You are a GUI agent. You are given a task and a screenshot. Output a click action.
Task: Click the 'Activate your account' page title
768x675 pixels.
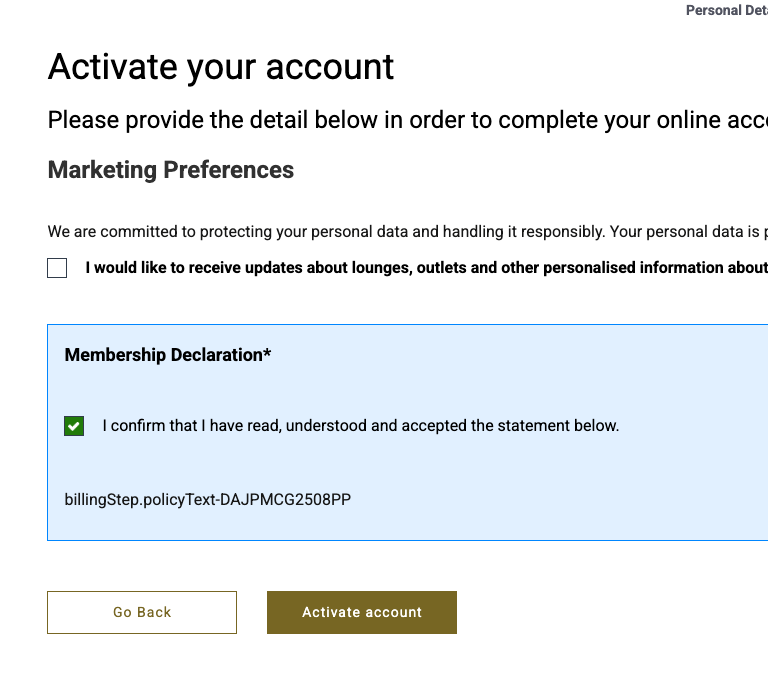[221, 67]
